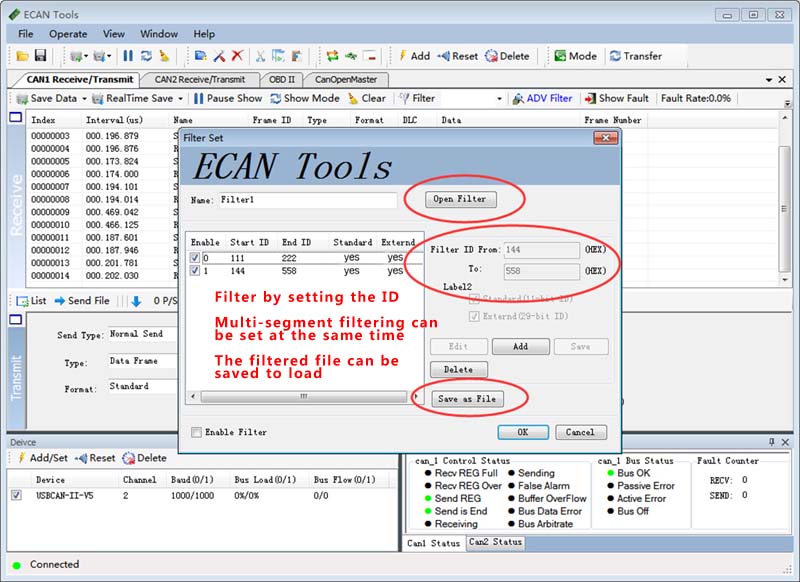The width and height of the screenshot is (800, 582).
Task: Click the Show Fault icon
Action: pos(591,99)
